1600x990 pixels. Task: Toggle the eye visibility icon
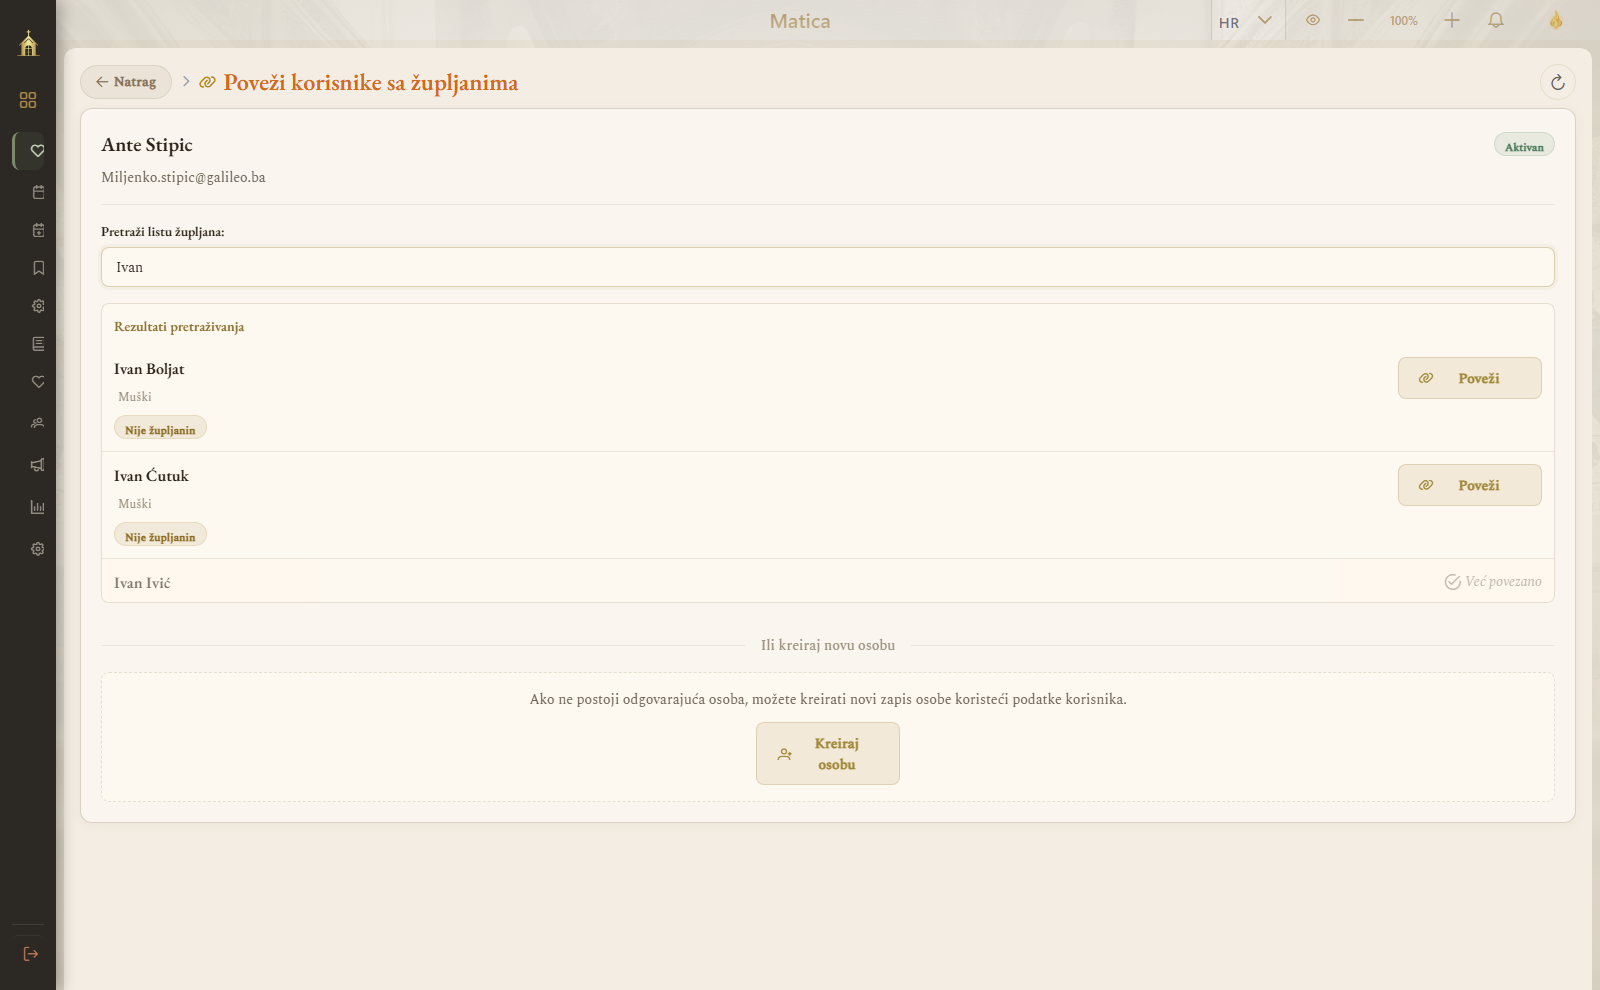(1313, 20)
